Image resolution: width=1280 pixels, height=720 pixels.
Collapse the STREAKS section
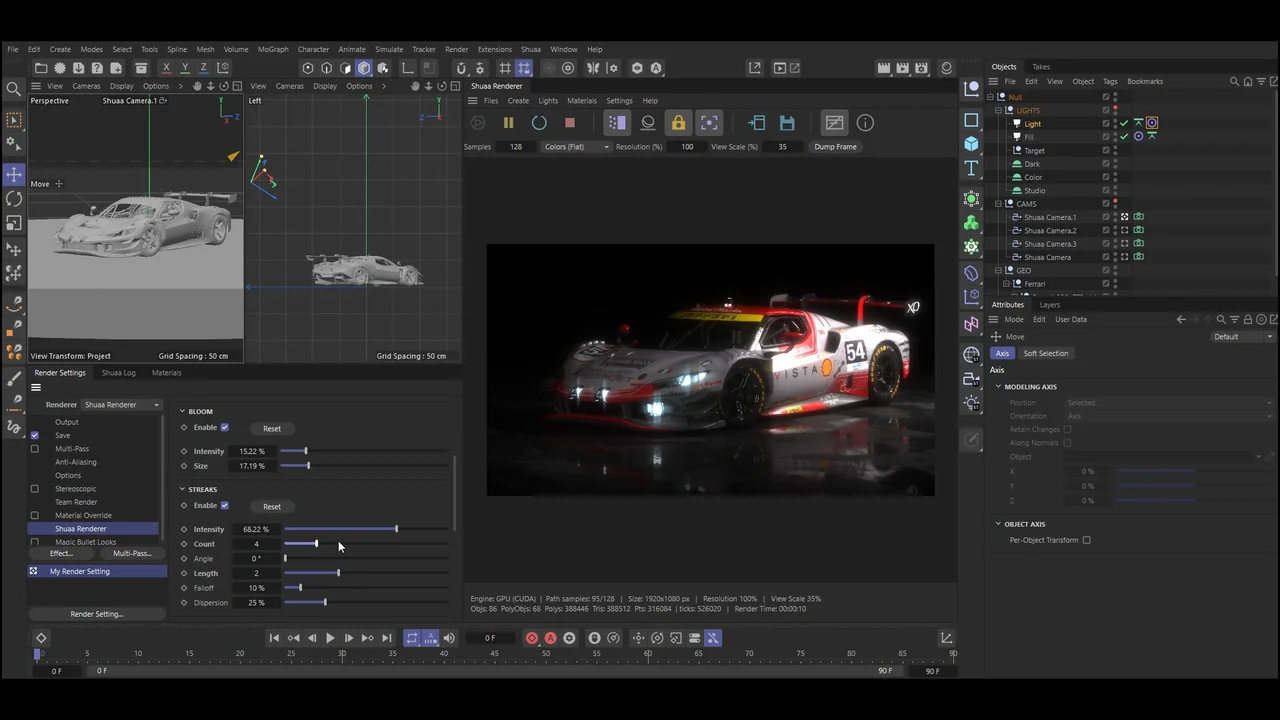(183, 489)
